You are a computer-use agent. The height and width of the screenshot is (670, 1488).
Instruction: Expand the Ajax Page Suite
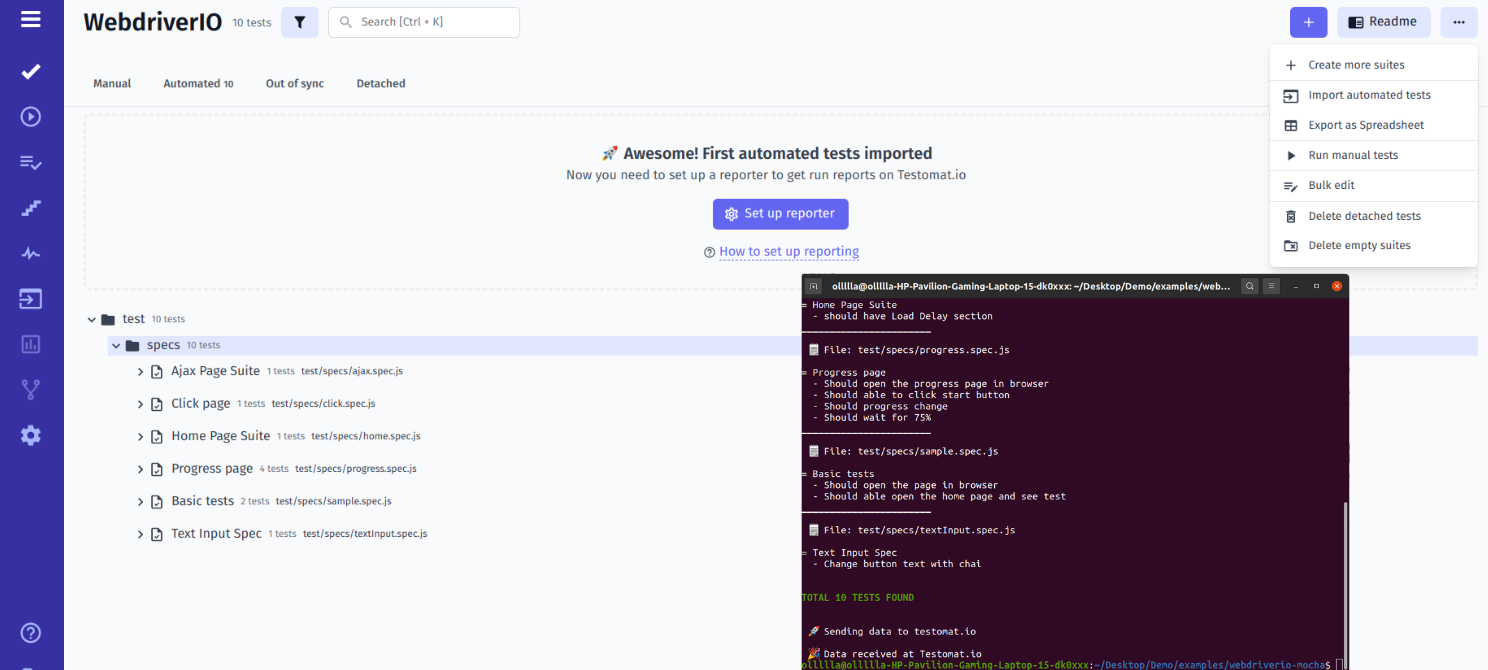click(x=140, y=370)
